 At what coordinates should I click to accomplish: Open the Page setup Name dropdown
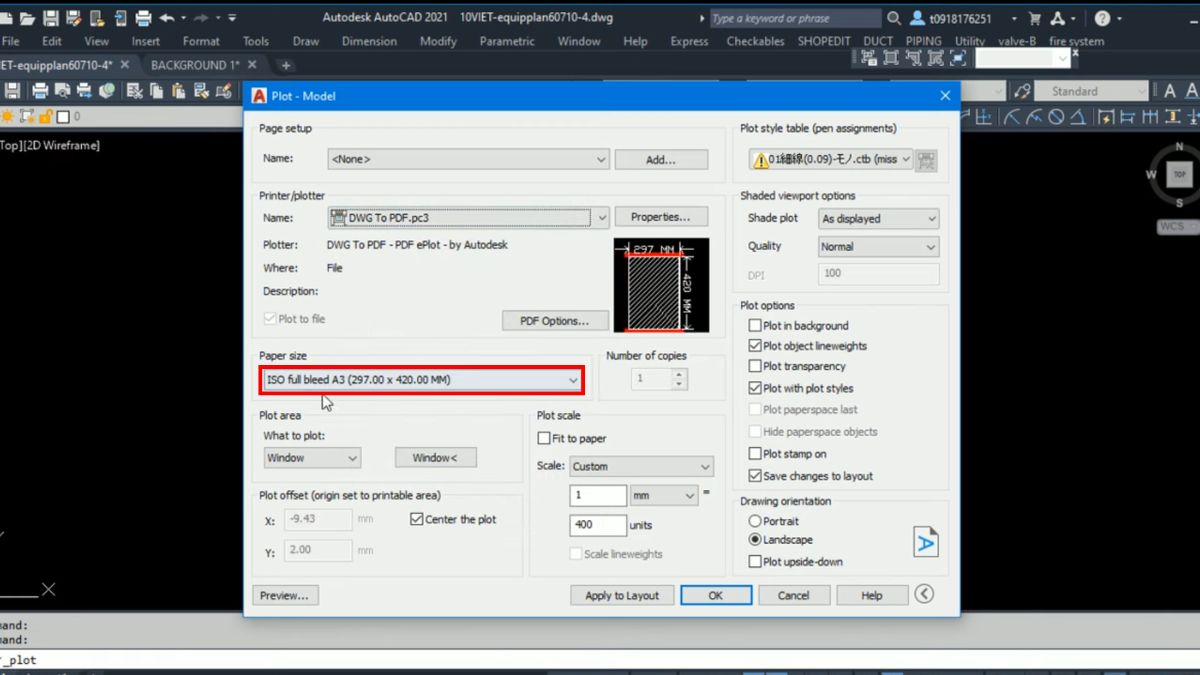tap(468, 159)
